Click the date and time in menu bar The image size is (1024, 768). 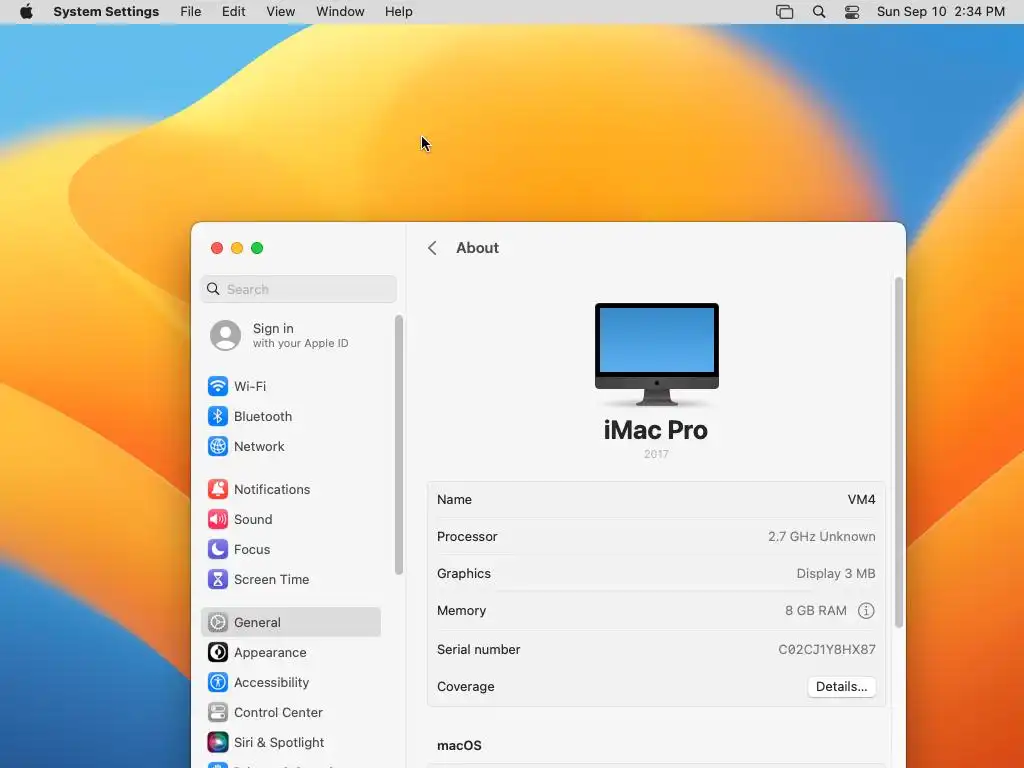tap(940, 12)
